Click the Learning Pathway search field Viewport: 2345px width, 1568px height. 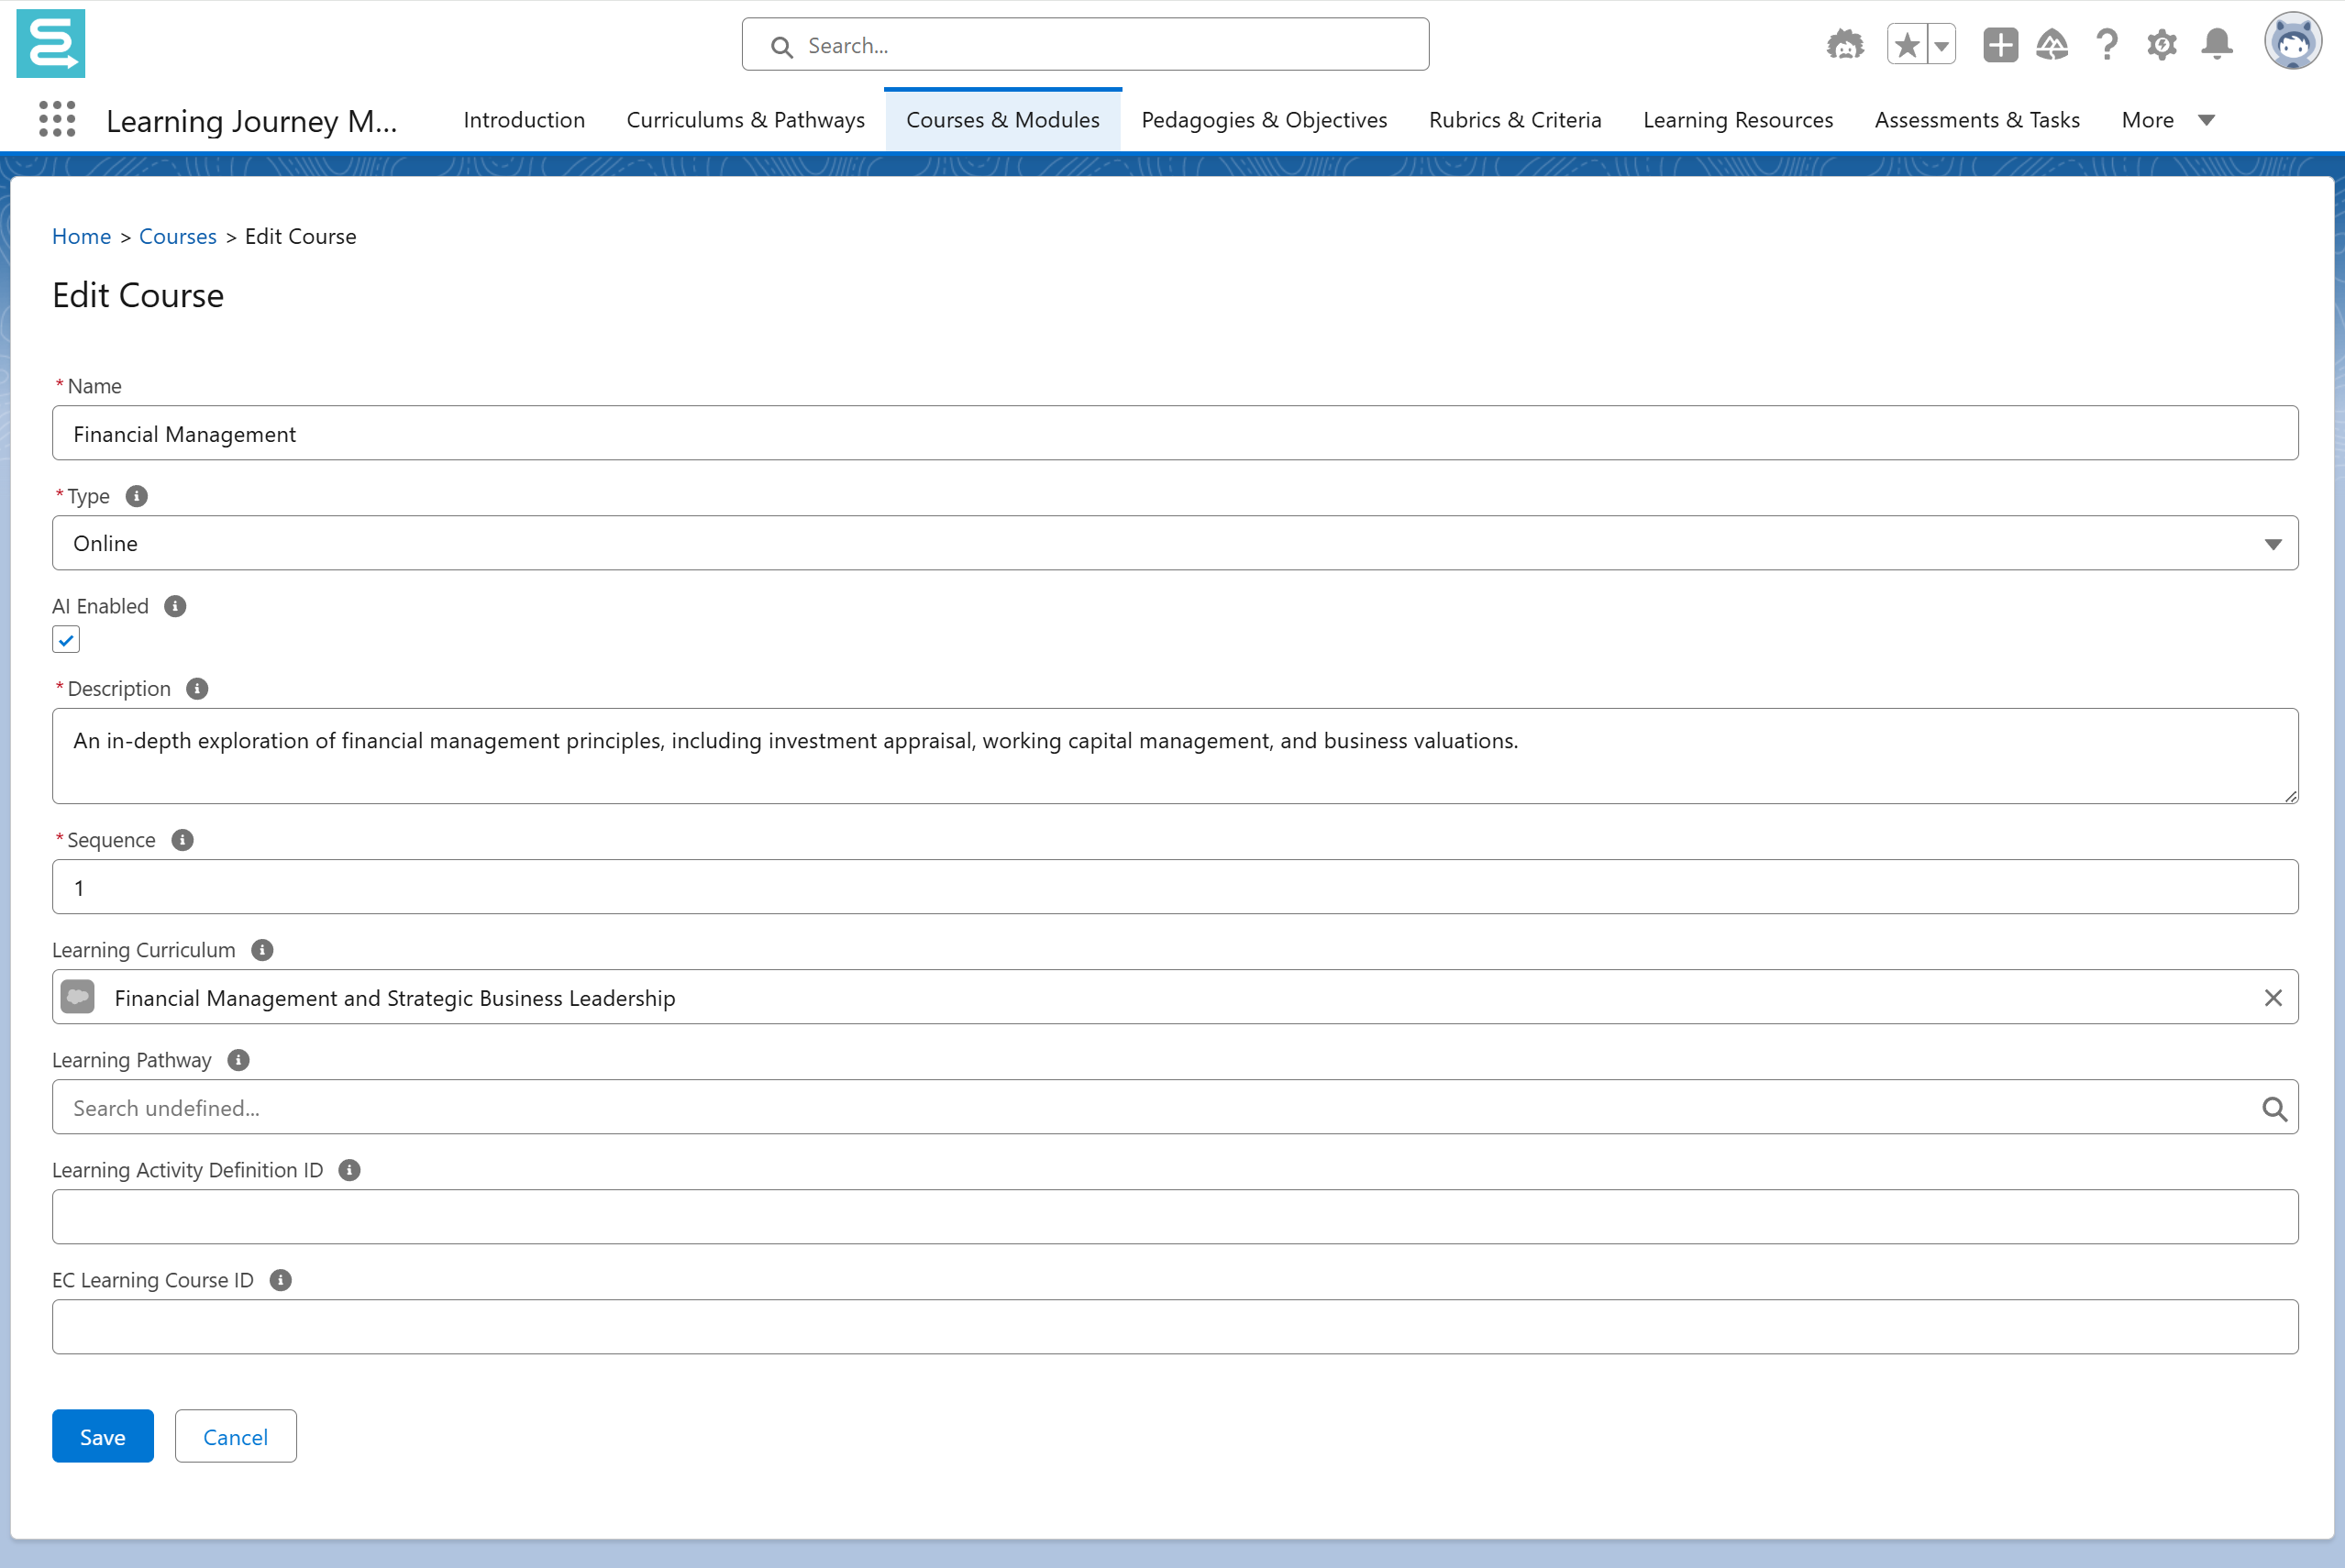pos(1160,1107)
